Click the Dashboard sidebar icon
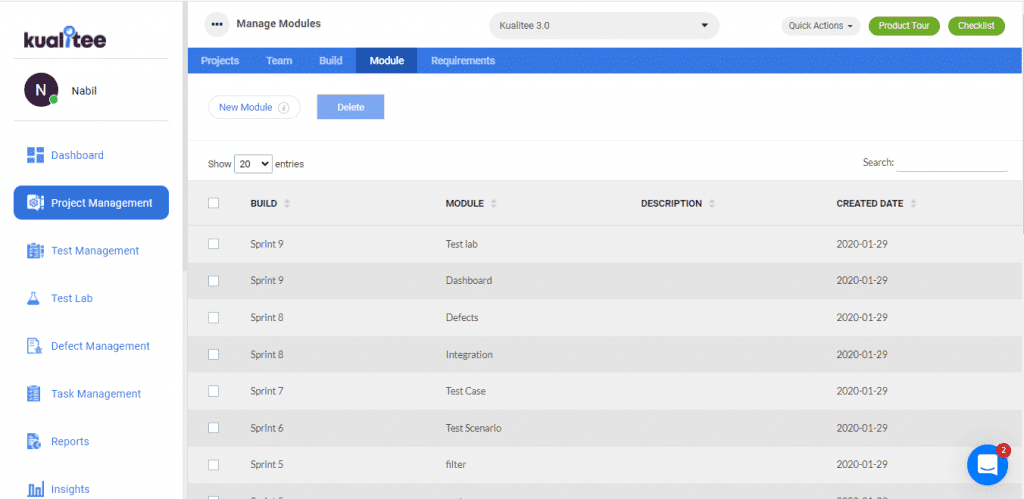Screen dimensions: 1024x499 tap(35, 155)
